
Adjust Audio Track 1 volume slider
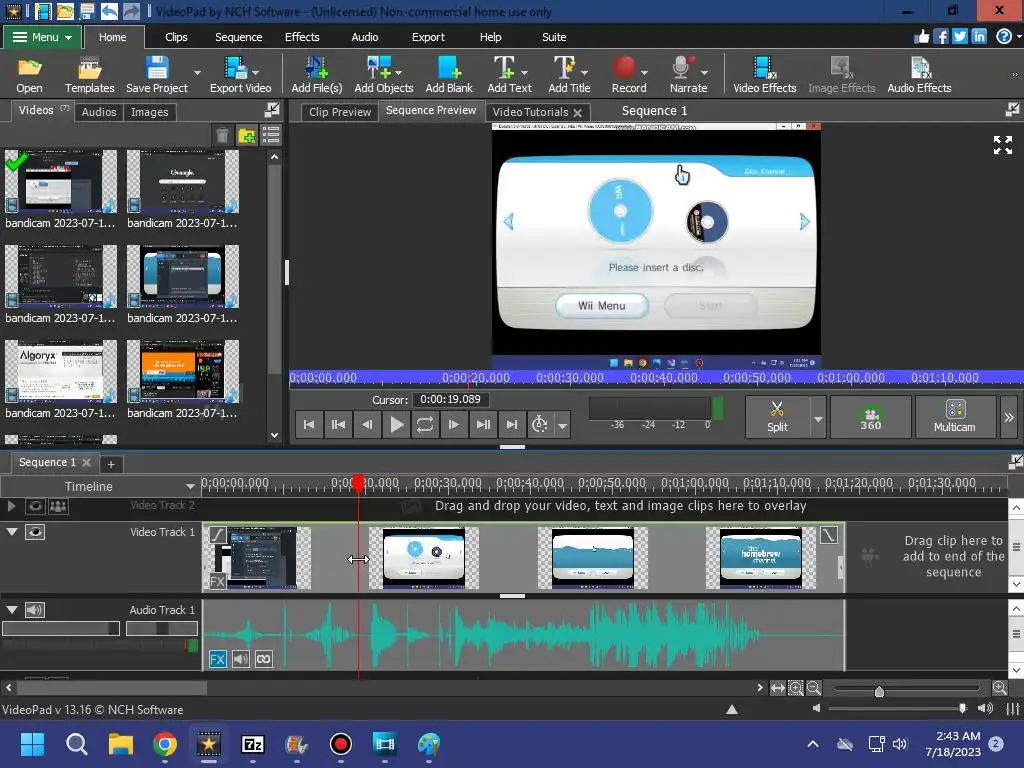(x=61, y=628)
